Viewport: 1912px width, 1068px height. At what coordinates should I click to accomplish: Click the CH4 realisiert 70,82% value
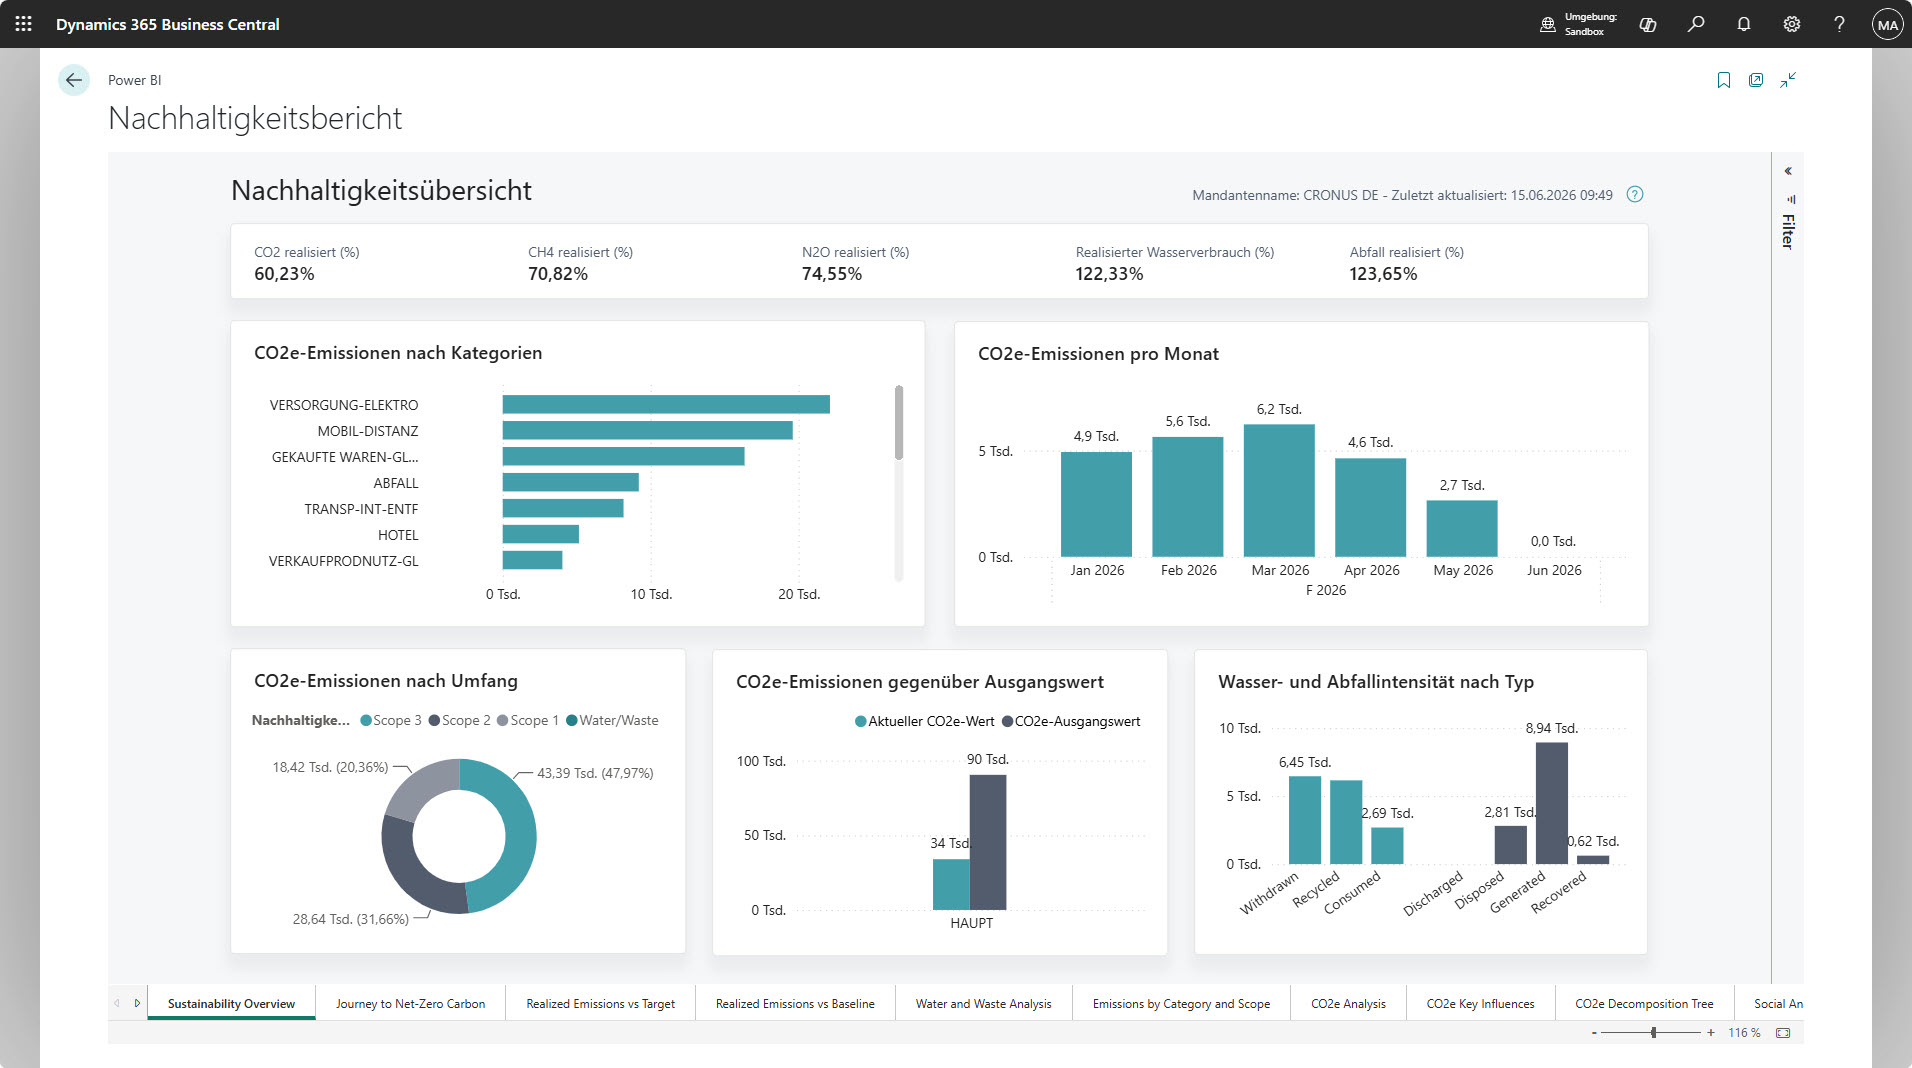tap(558, 274)
